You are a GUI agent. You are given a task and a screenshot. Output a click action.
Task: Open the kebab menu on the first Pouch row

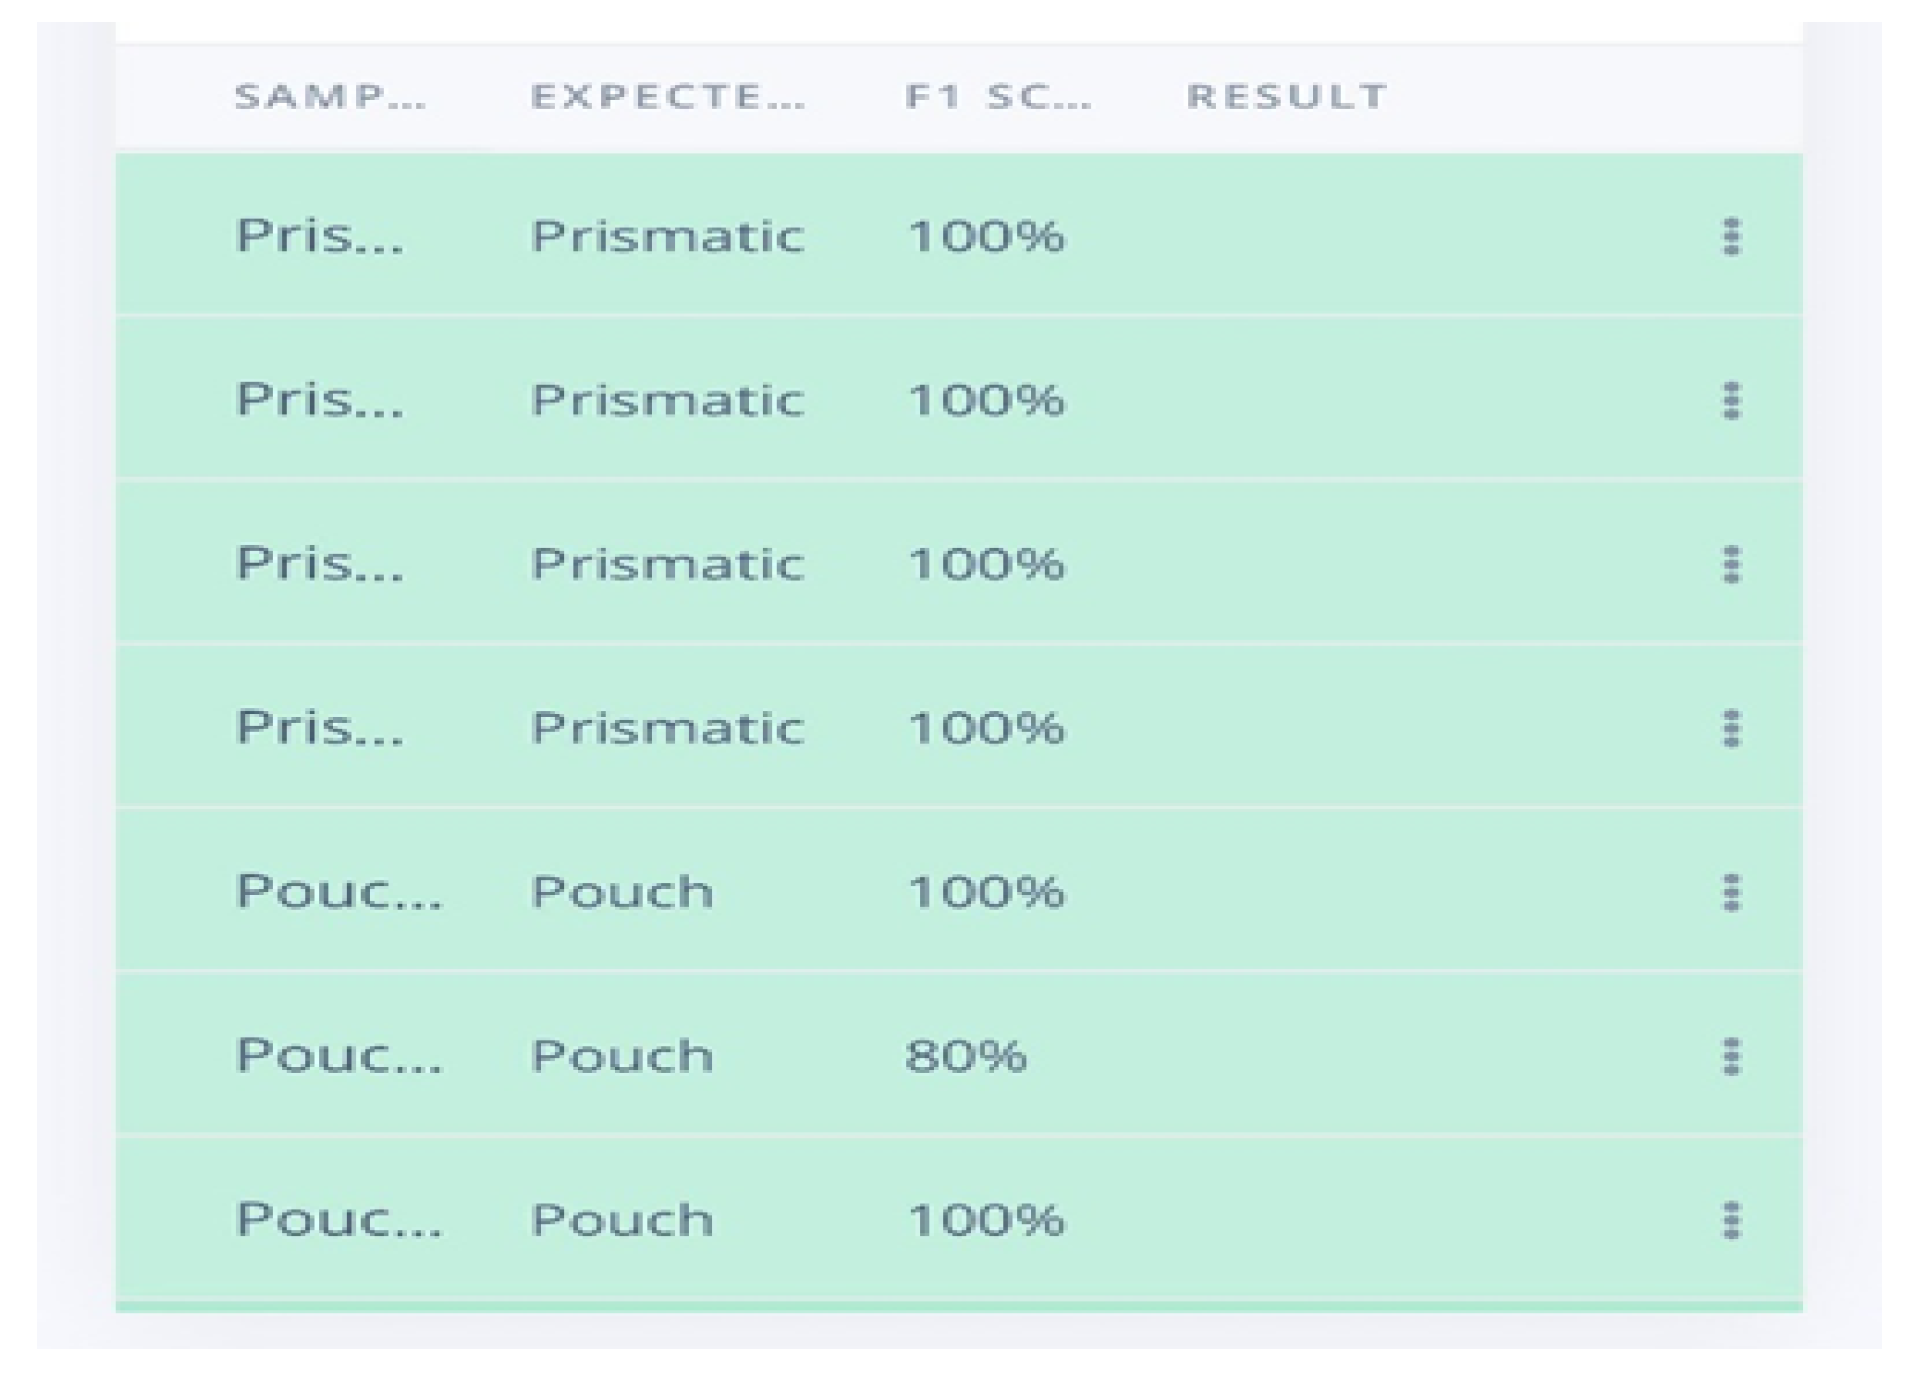(1733, 891)
